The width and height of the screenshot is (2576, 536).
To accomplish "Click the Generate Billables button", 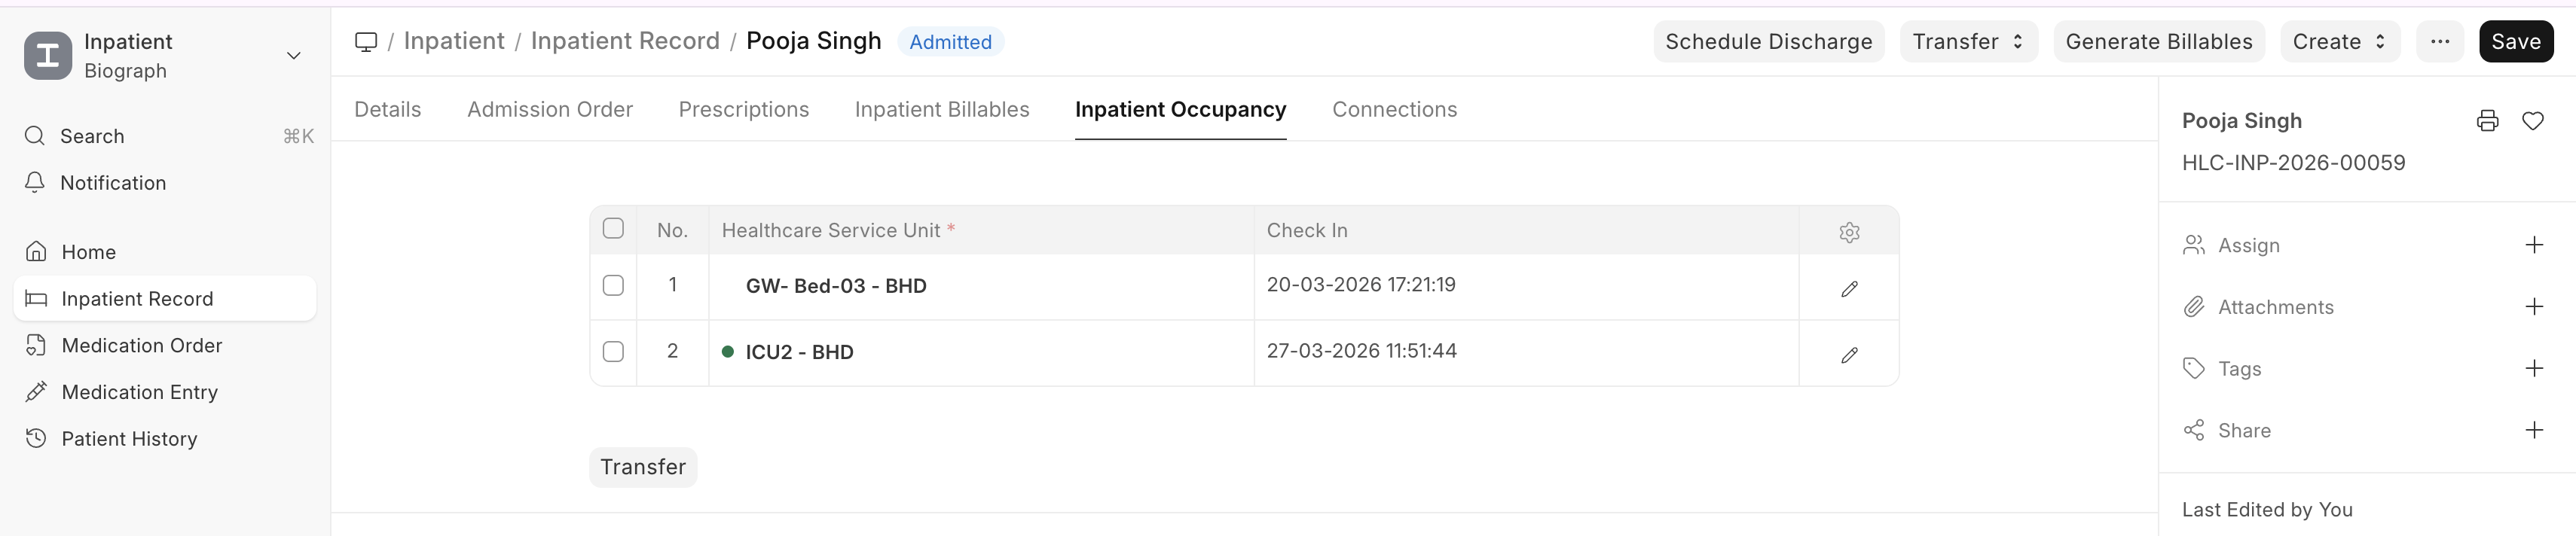I will click(x=2159, y=41).
